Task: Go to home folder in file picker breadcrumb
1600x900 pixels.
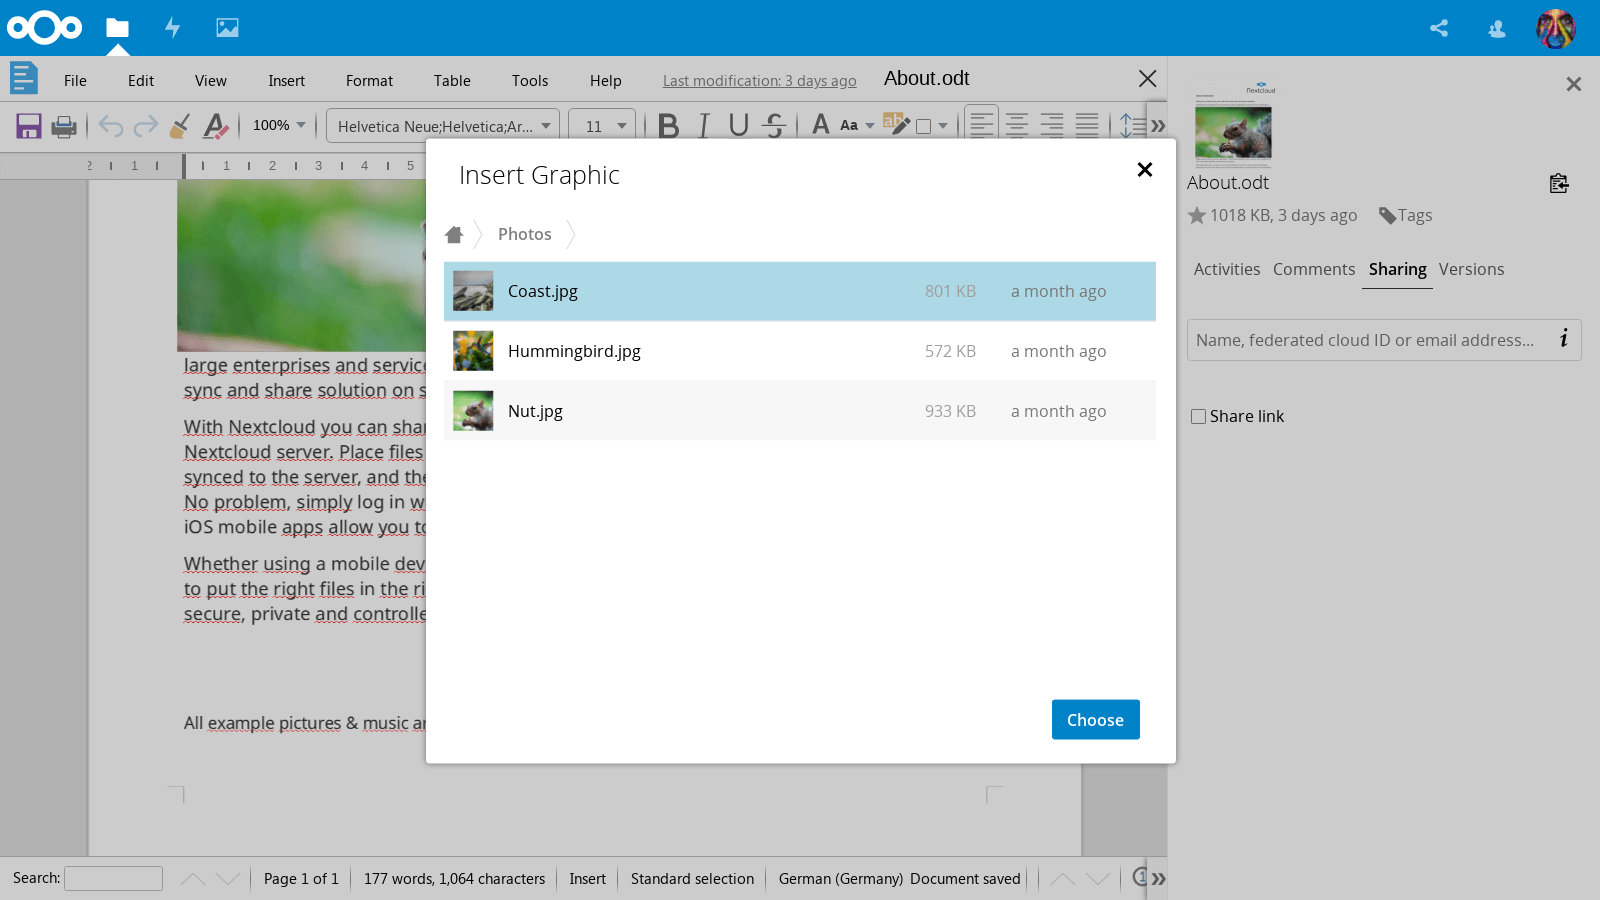Action: click(454, 234)
